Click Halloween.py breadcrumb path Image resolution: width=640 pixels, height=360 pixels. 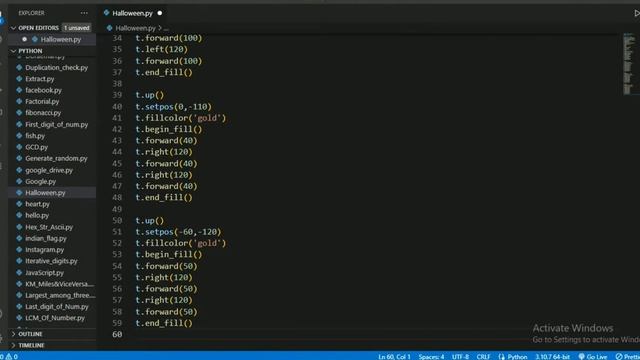(135, 28)
